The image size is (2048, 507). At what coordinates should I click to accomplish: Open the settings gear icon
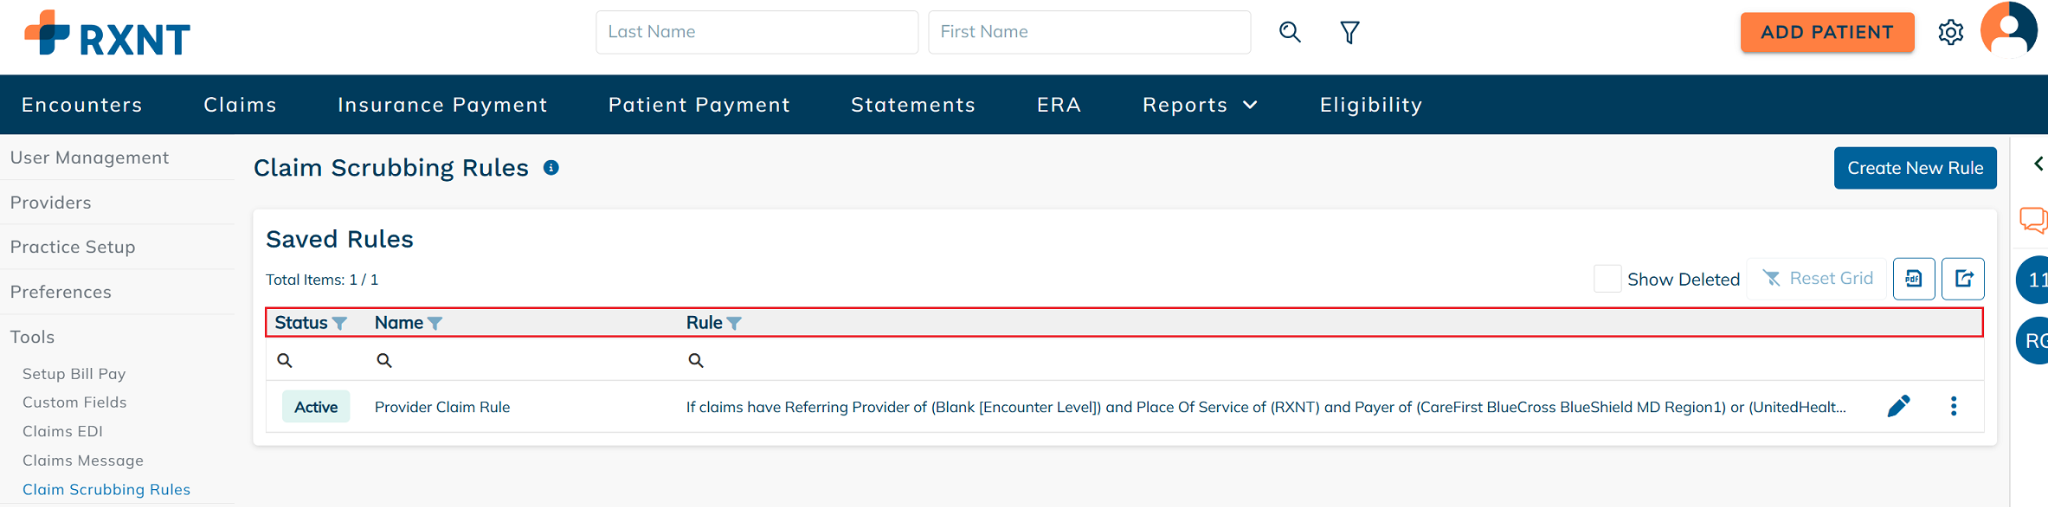pyautogui.click(x=1950, y=32)
